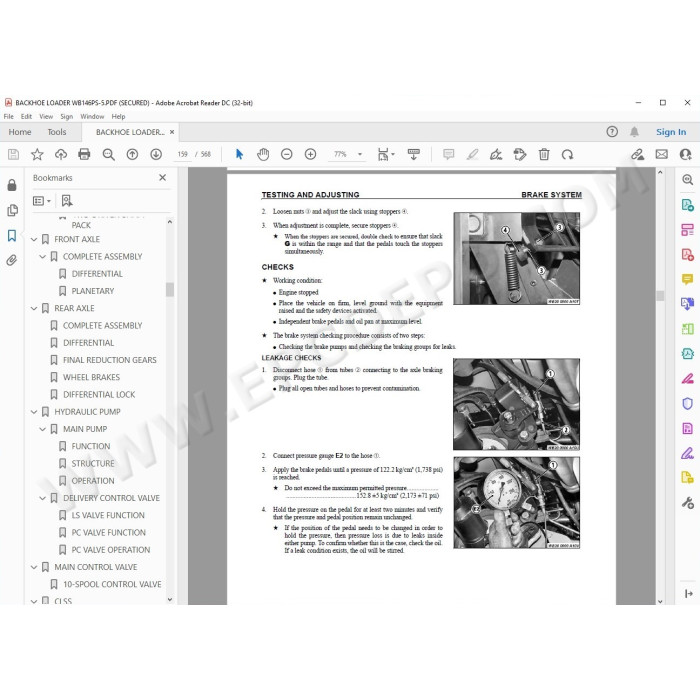This screenshot has width=700, height=700.
Task: Click the document vertical scrollbar thumb
Action: tap(660, 295)
